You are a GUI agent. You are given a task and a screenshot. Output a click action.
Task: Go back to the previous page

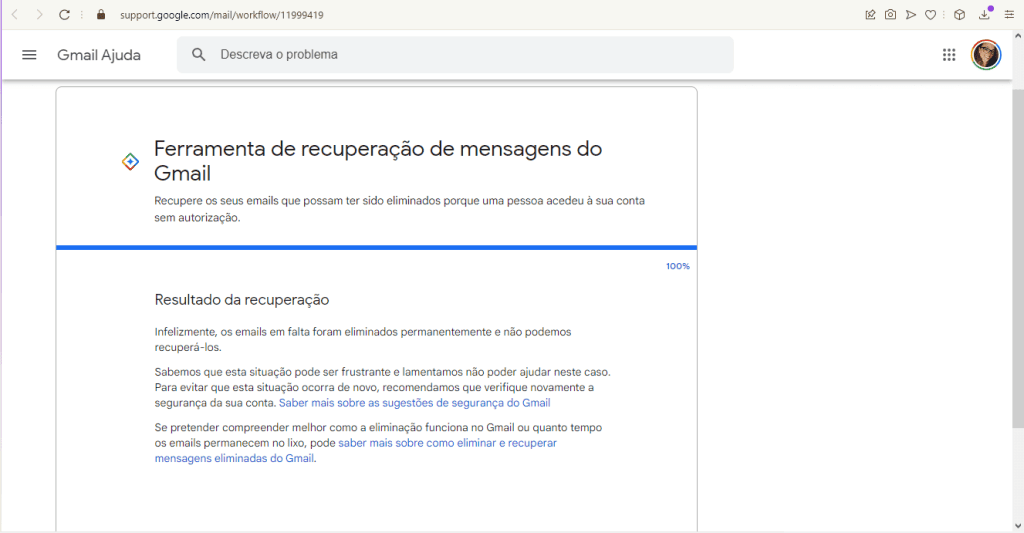pos(15,14)
